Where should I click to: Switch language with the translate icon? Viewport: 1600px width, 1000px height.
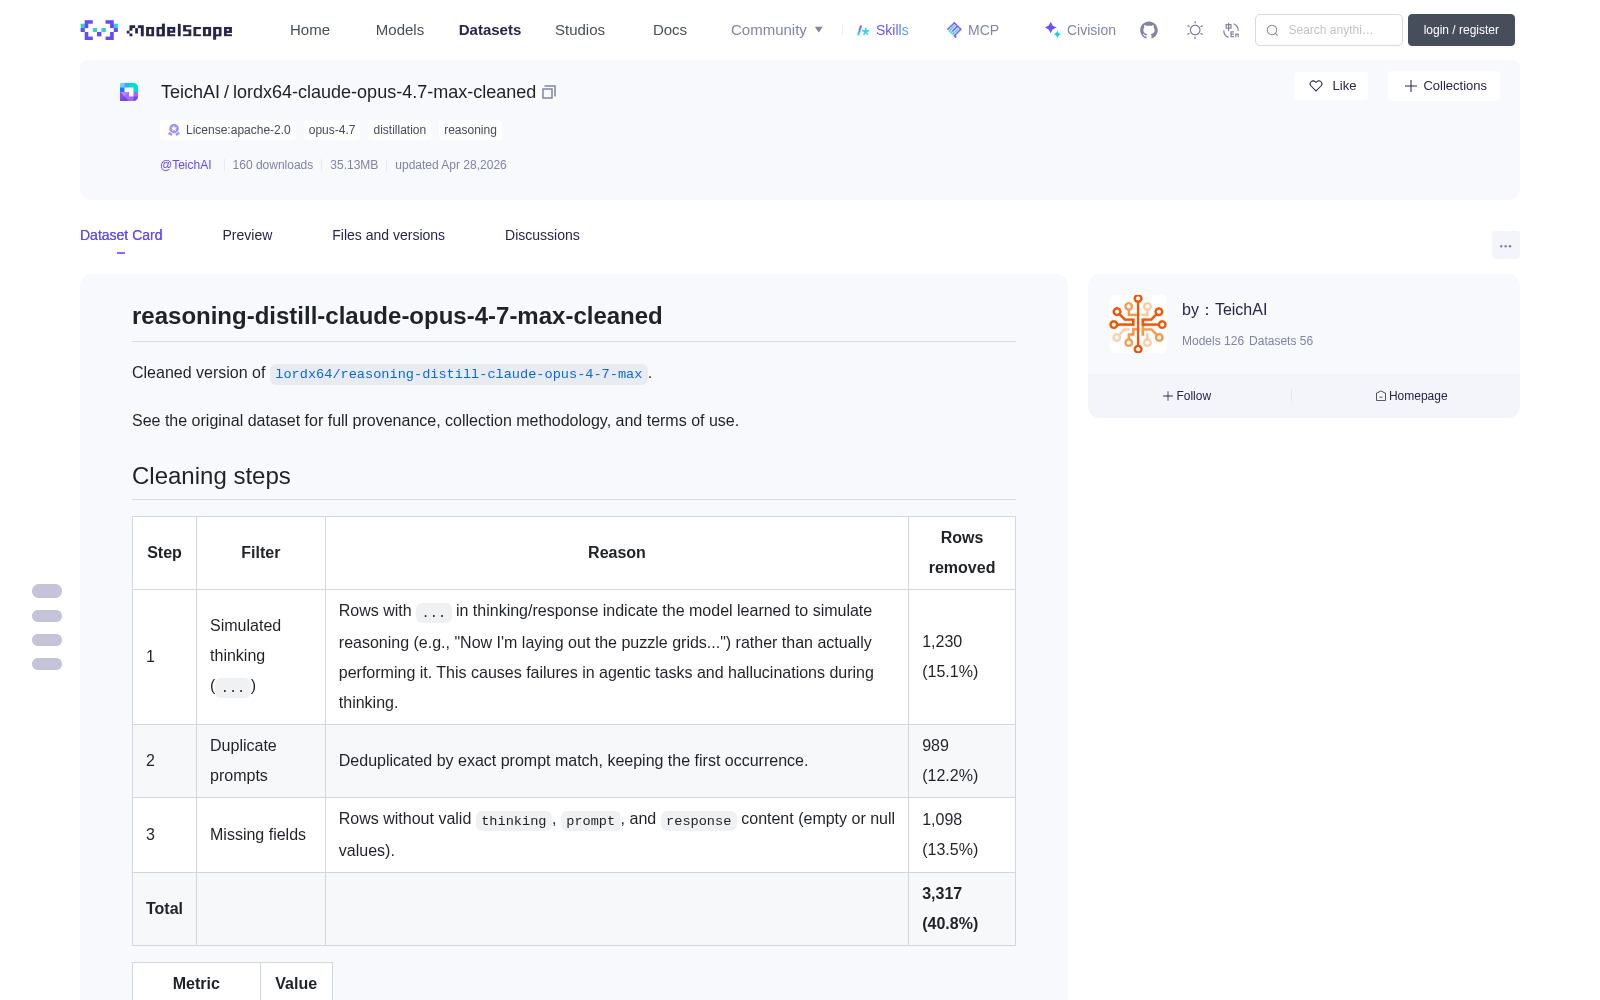pyautogui.click(x=1232, y=30)
